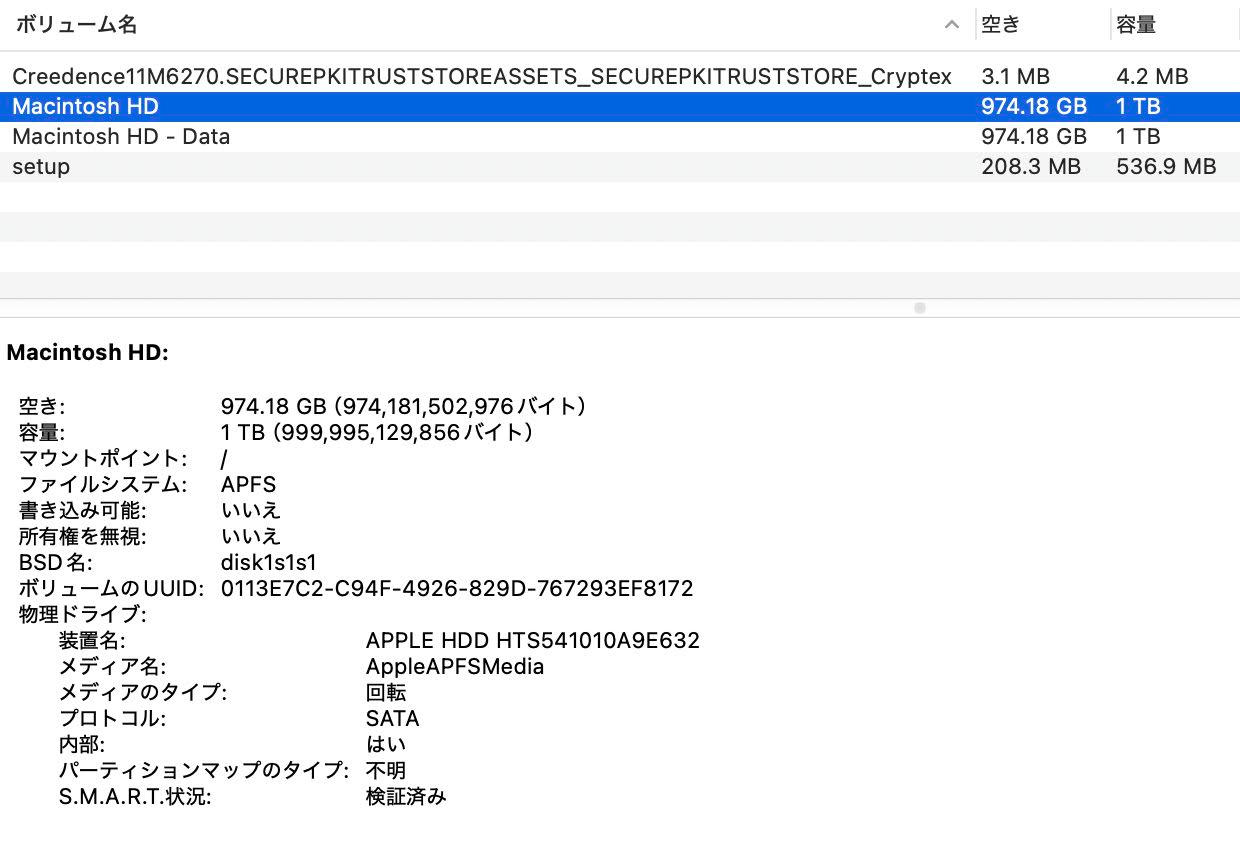Select the Creedence11M6270 Cryptex volume row

tap(481, 76)
